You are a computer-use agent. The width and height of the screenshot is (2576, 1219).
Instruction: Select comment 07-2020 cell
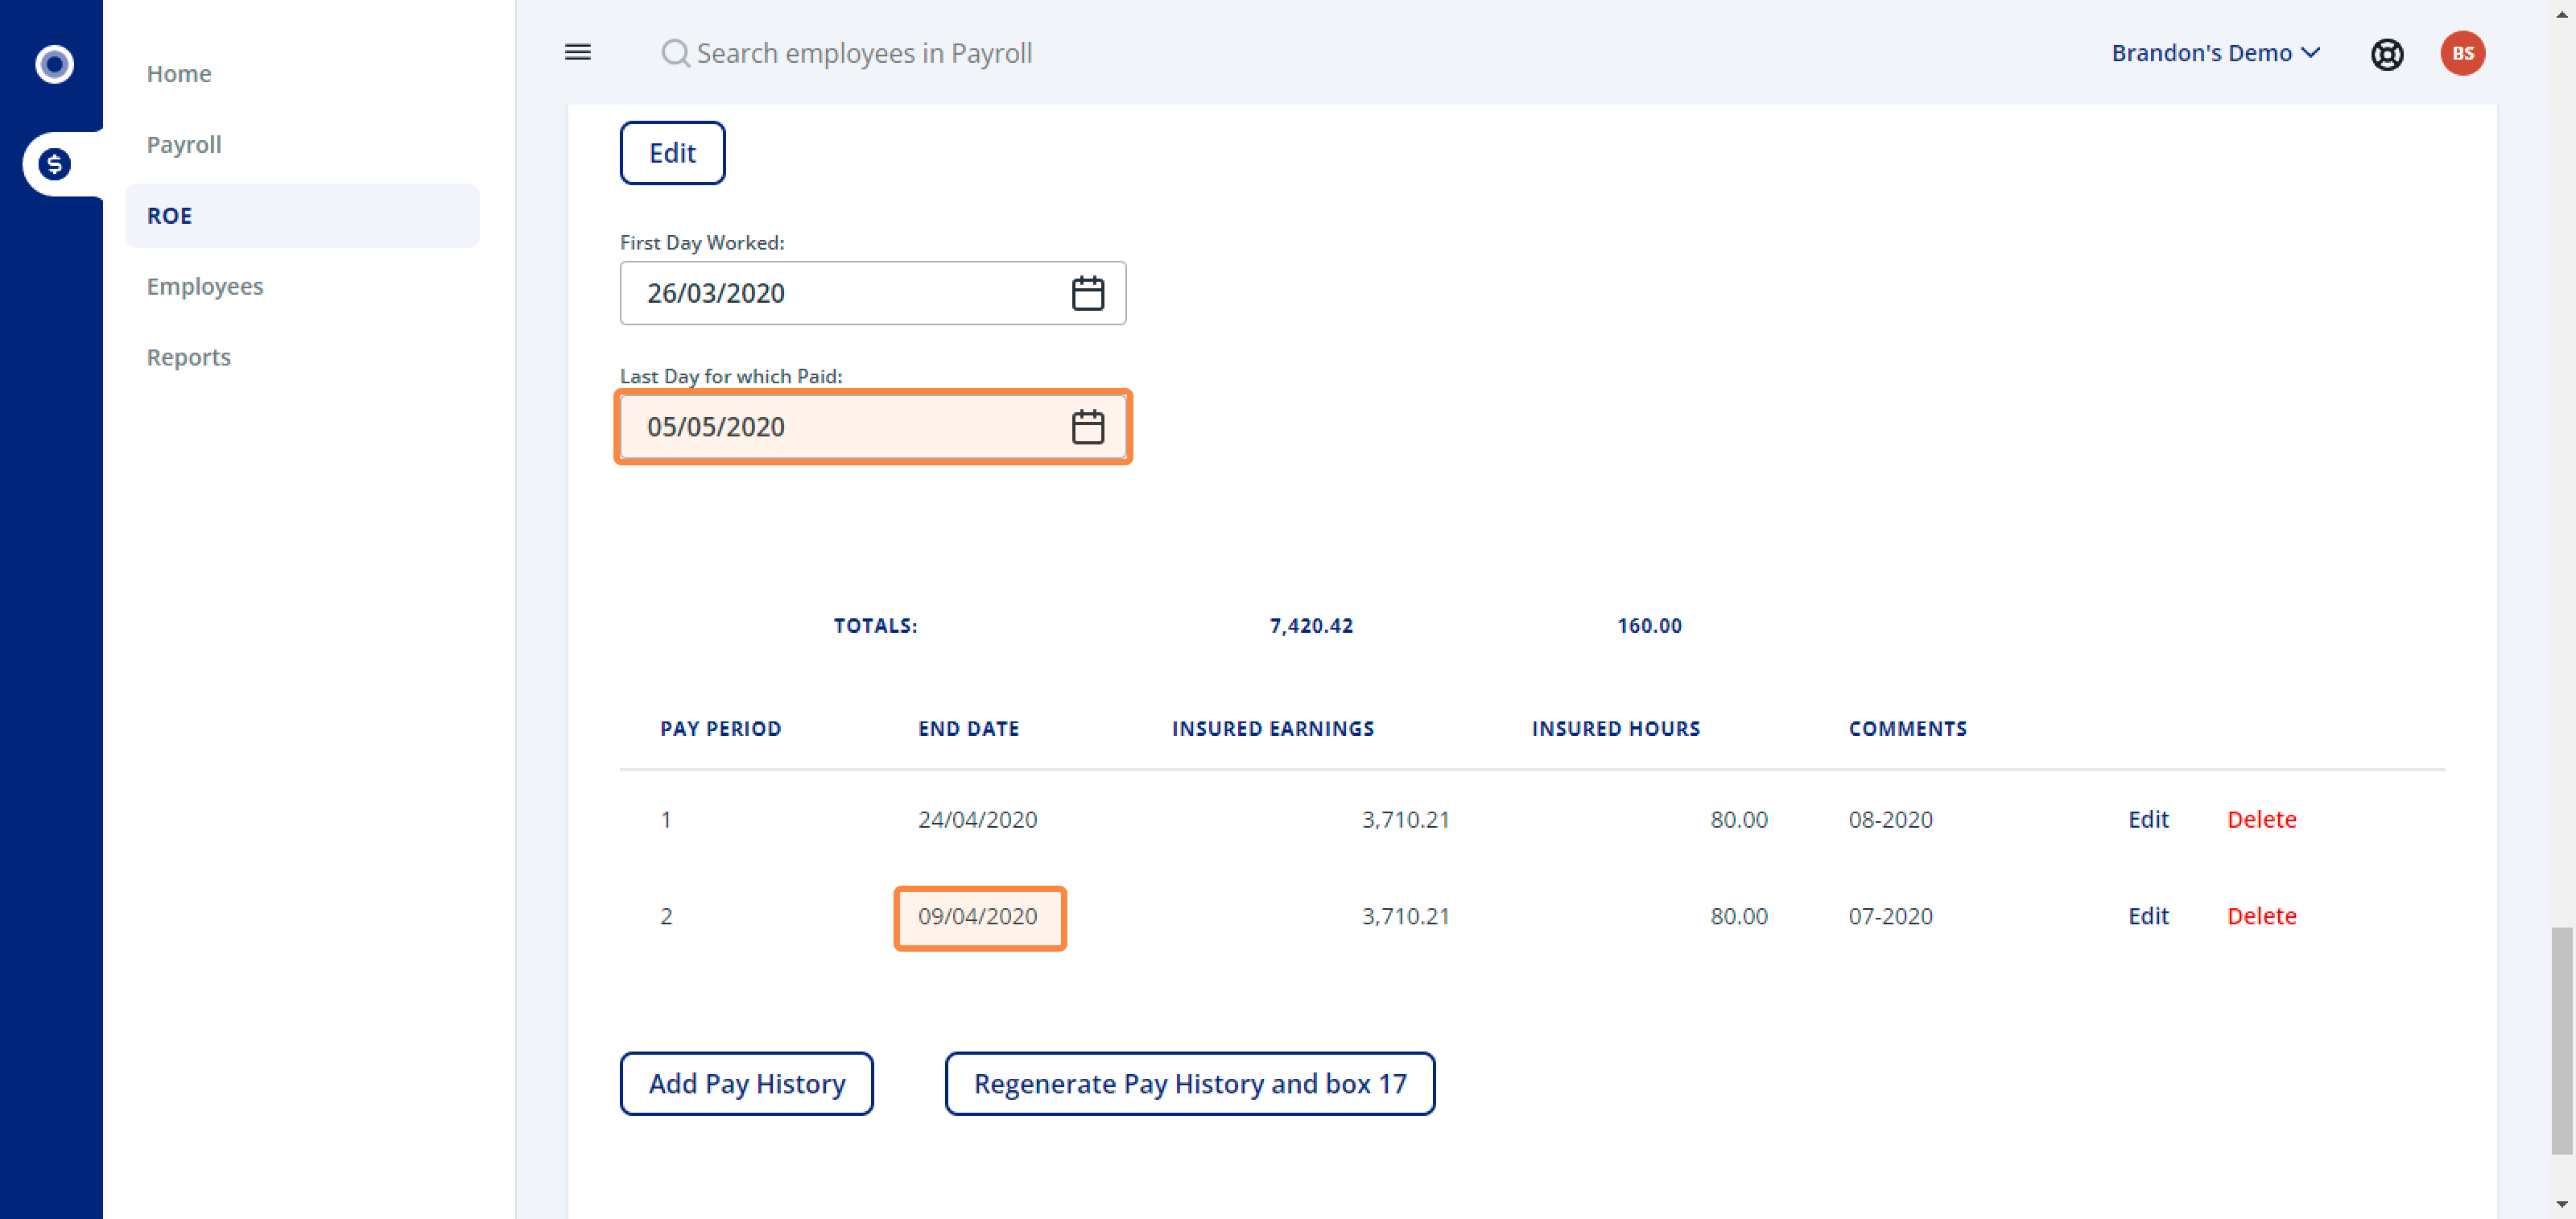point(1890,916)
